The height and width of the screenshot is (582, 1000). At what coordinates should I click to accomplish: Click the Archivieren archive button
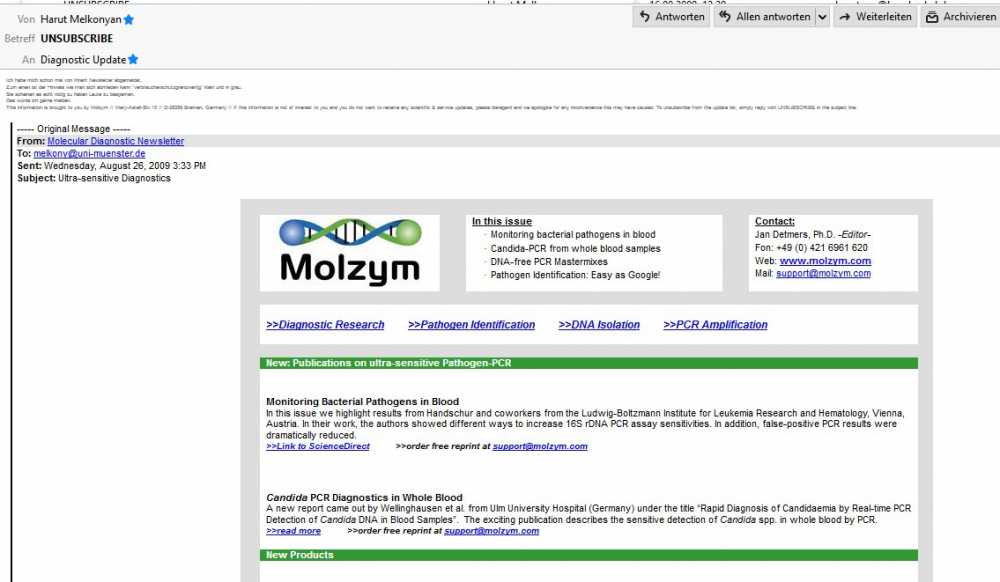[960, 17]
